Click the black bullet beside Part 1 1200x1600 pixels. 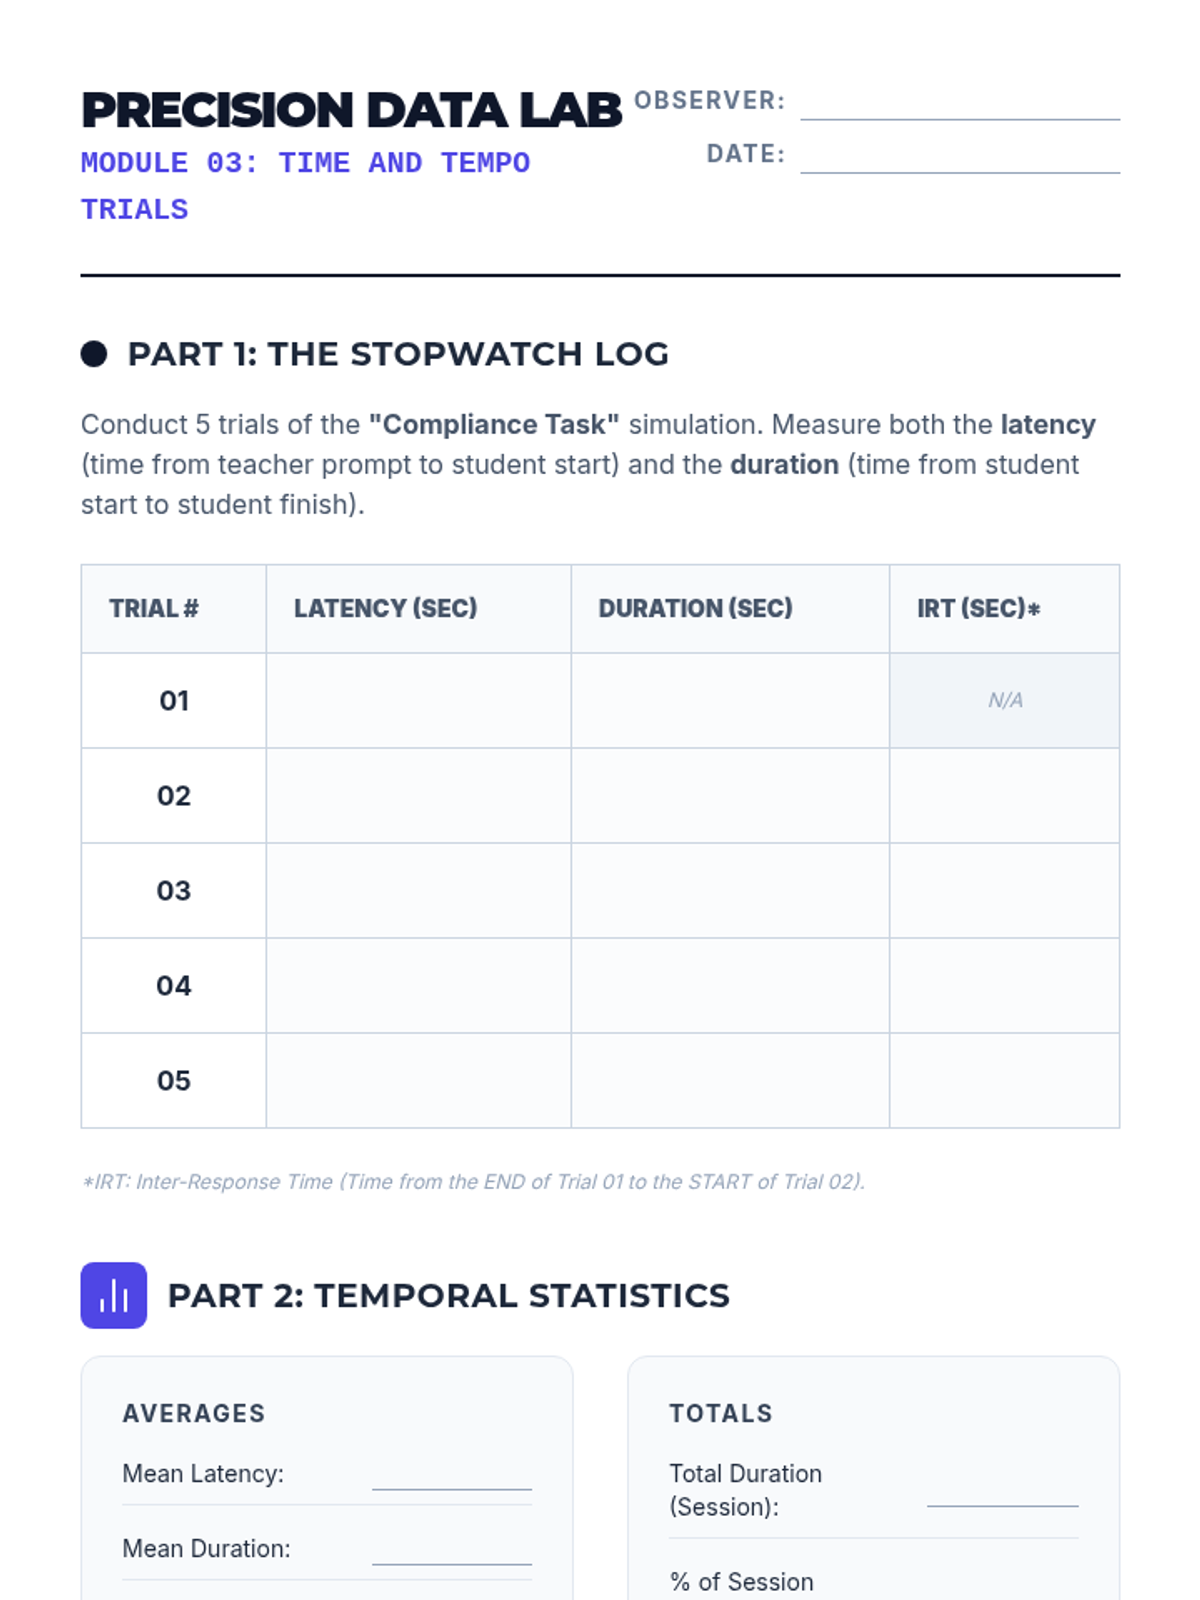coord(94,354)
